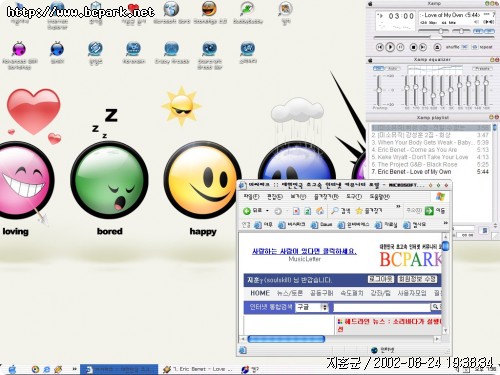500x375 pixels.
Task: Click the 로그아웃 button on the page
Action: (x=380, y=279)
